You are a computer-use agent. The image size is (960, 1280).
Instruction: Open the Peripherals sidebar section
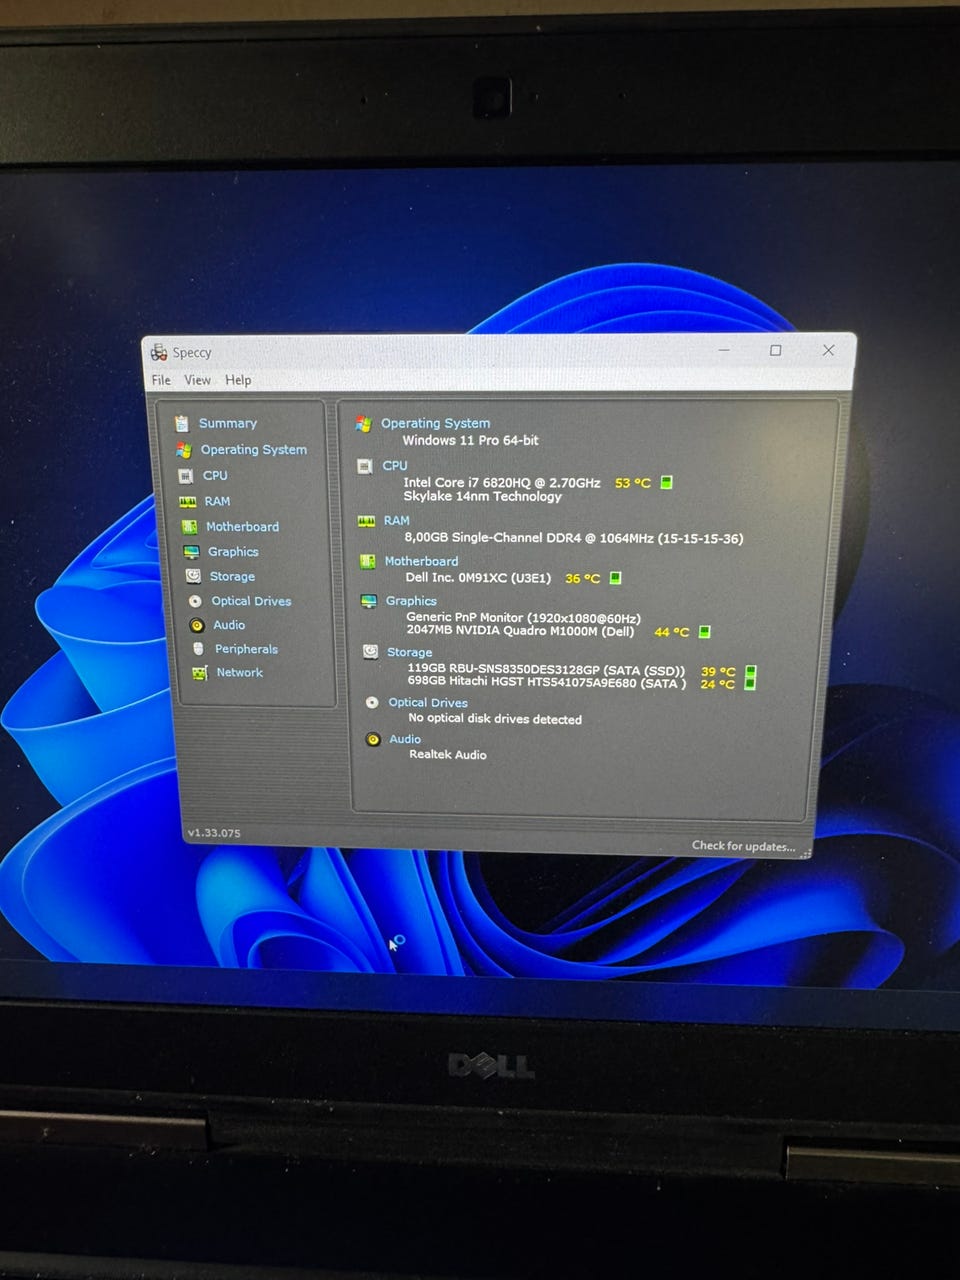pyautogui.click(x=246, y=649)
